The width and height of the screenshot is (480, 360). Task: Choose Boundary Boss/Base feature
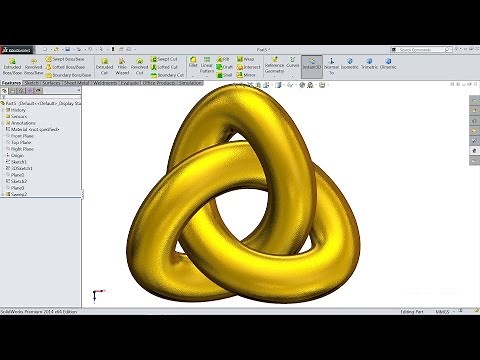coord(68,75)
